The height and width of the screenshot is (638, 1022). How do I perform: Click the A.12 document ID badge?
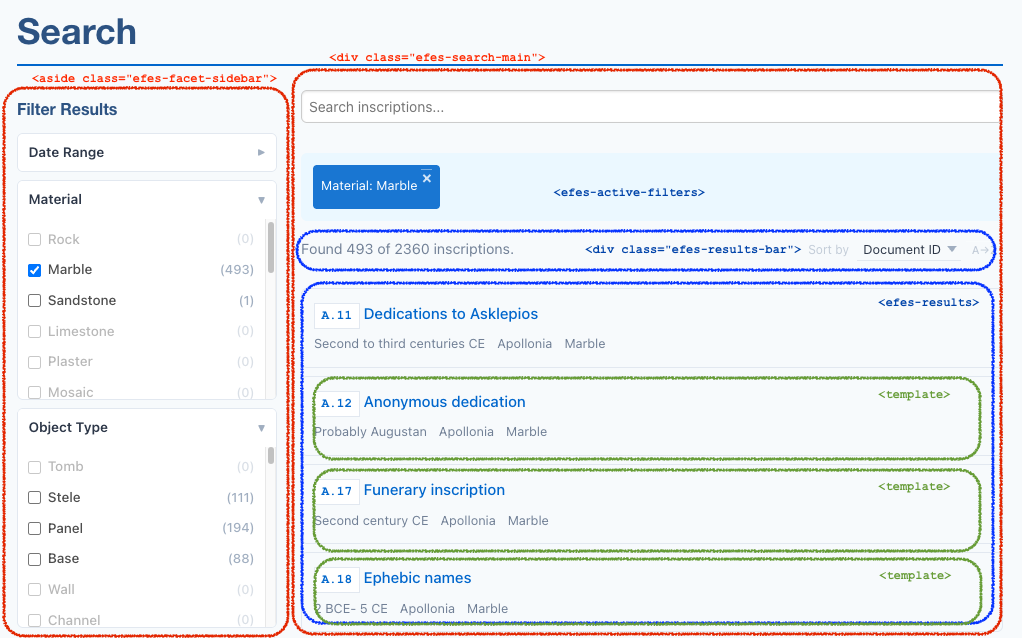click(337, 403)
